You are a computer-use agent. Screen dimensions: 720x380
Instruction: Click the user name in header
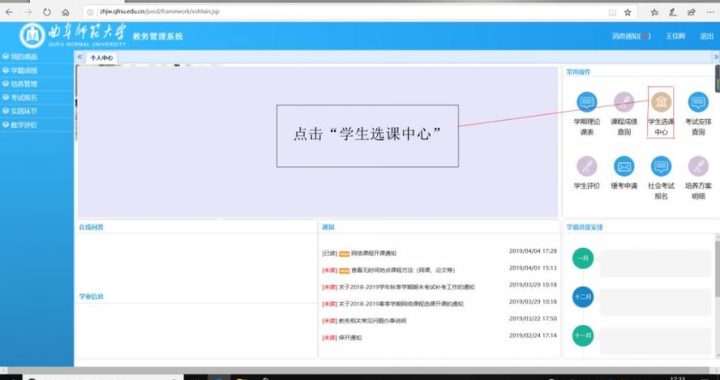coord(675,36)
